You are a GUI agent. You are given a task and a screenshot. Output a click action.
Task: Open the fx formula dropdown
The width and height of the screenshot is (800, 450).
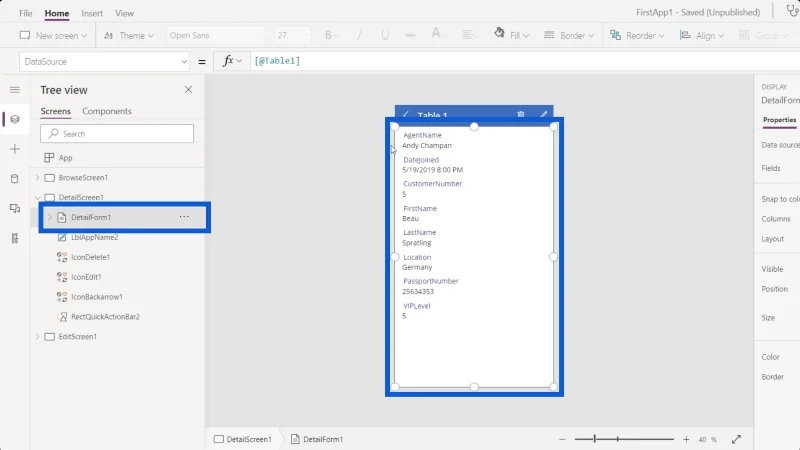click(232, 61)
